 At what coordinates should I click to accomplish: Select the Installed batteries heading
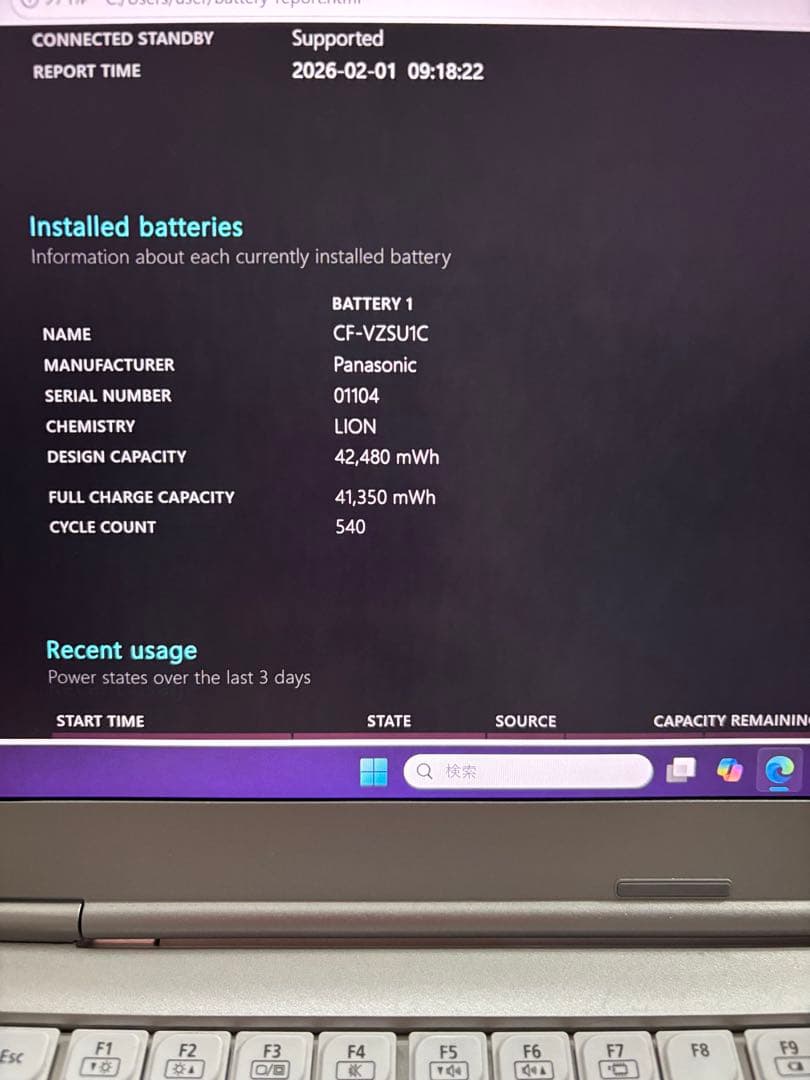135,227
